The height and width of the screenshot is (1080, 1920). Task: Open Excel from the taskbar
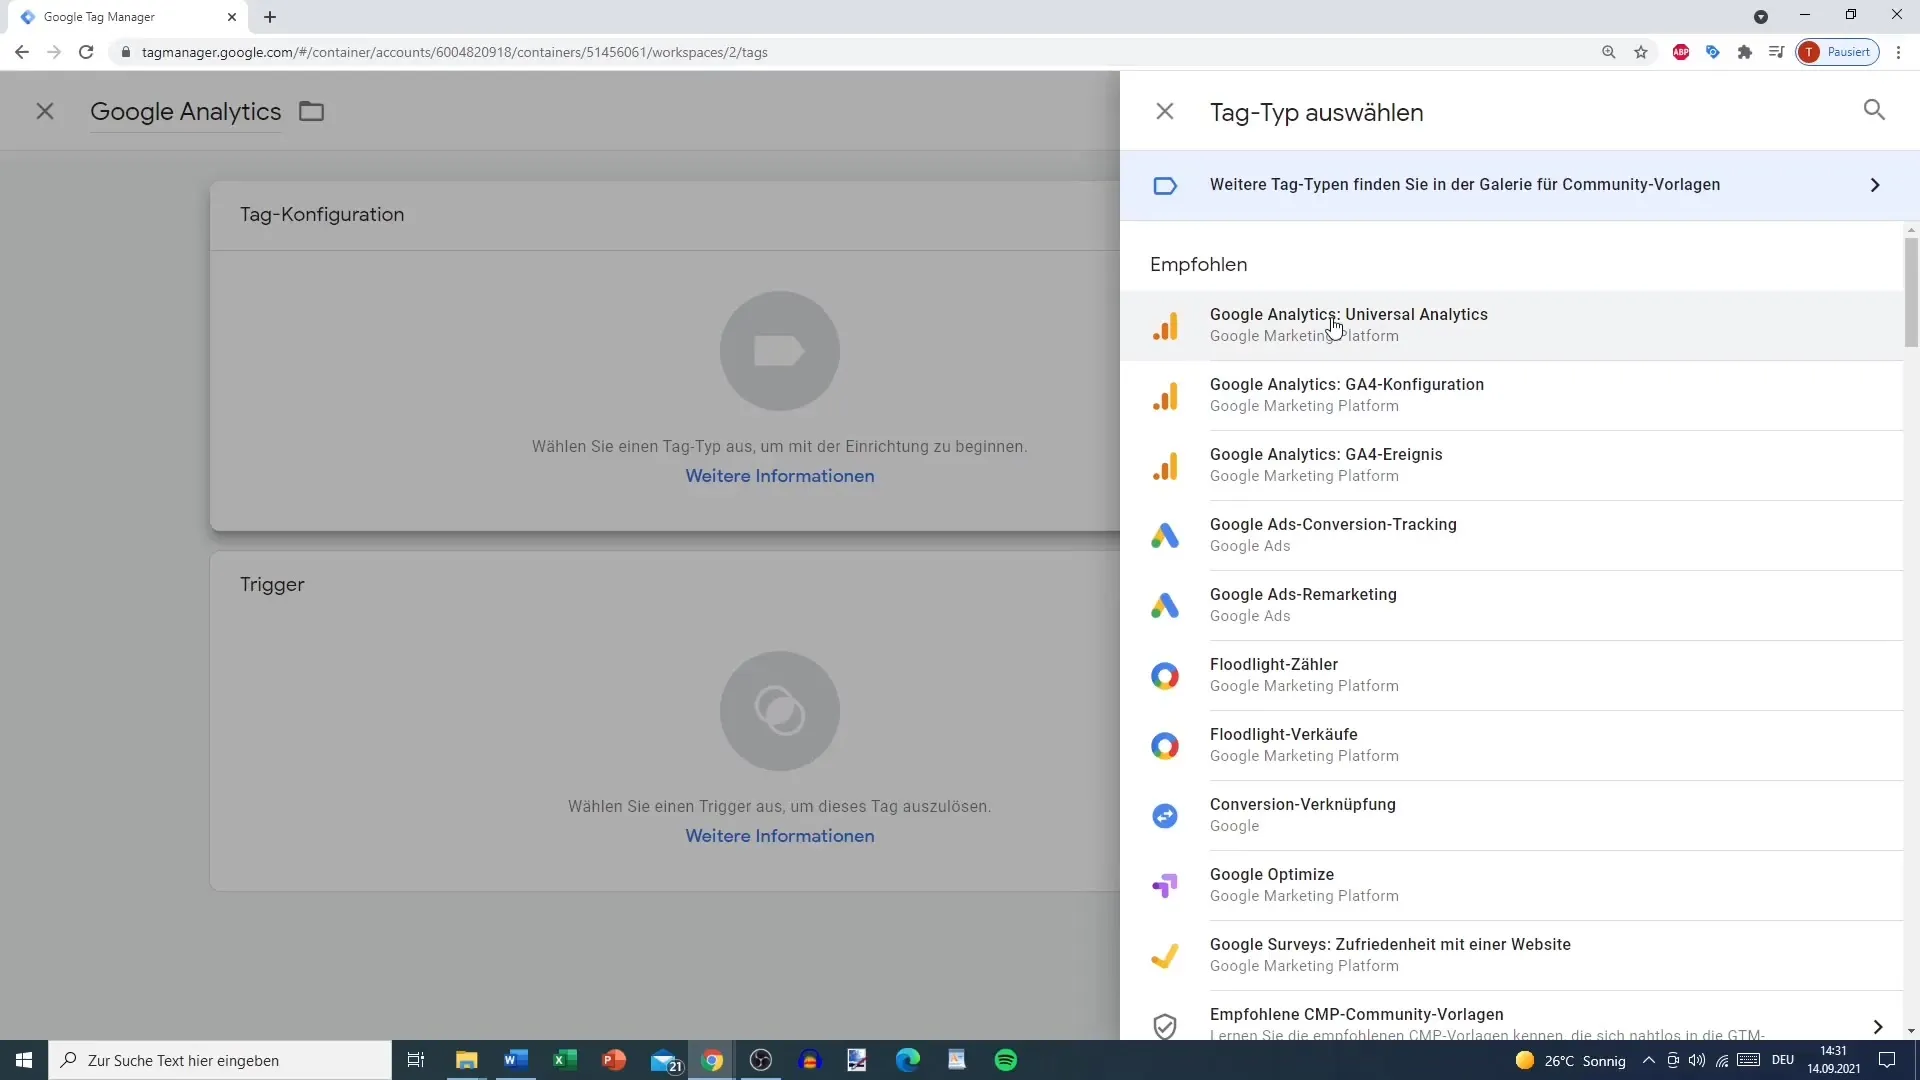coord(565,1060)
